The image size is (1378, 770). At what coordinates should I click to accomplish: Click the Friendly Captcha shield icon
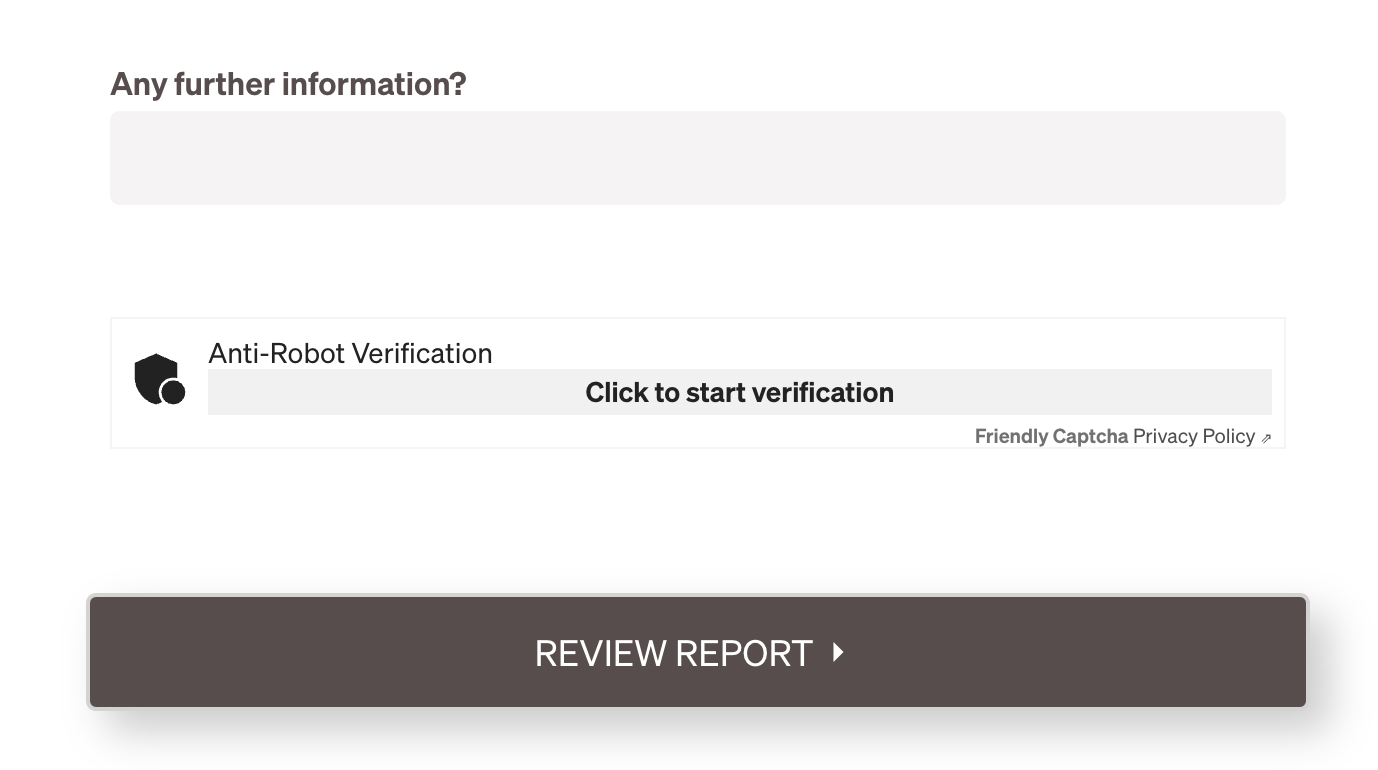[160, 379]
